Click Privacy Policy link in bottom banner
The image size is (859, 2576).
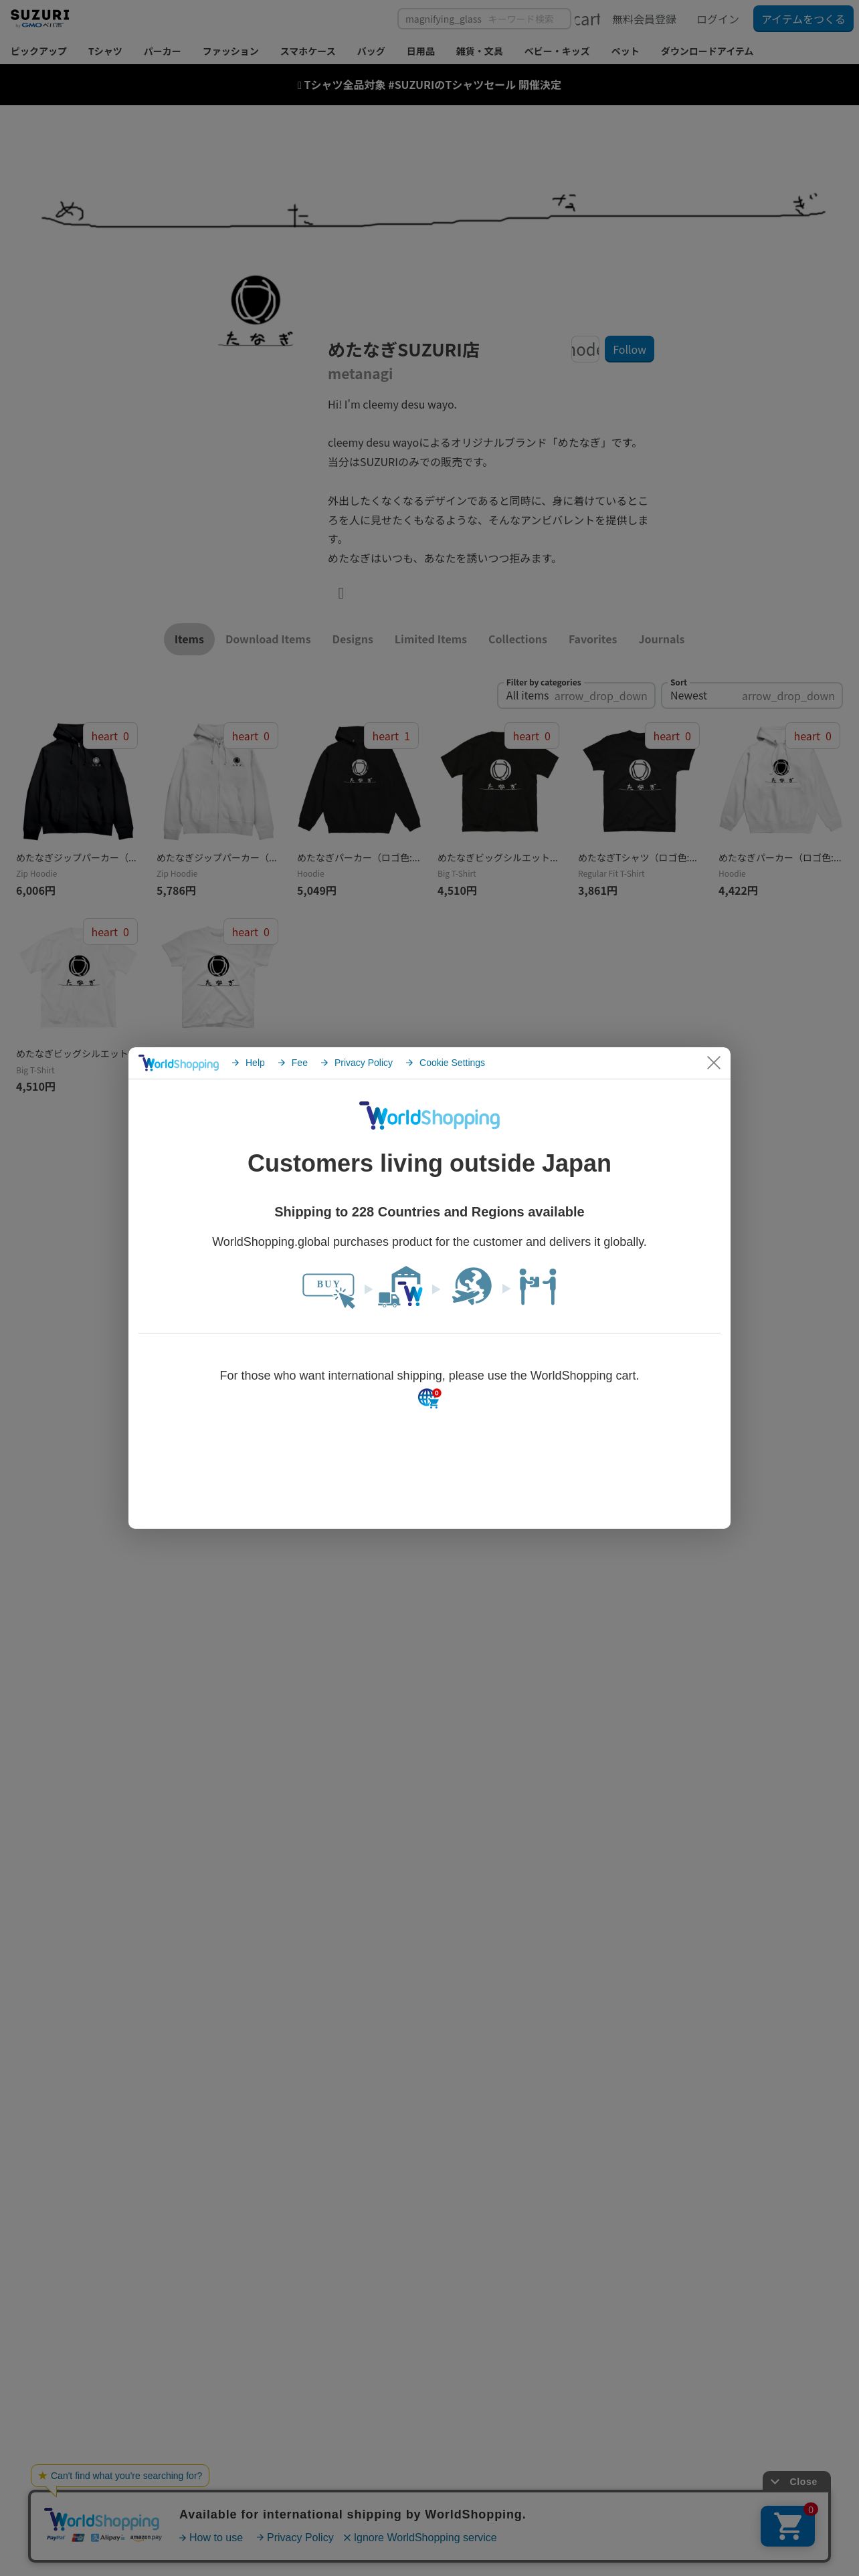(295, 2537)
